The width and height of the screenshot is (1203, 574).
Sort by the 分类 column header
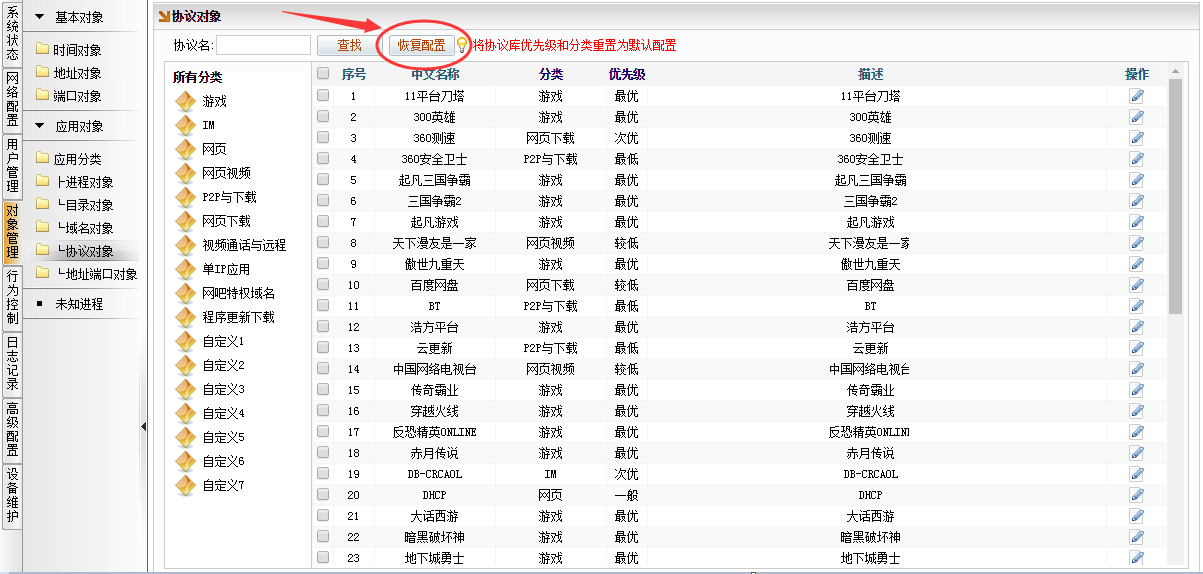[x=551, y=74]
